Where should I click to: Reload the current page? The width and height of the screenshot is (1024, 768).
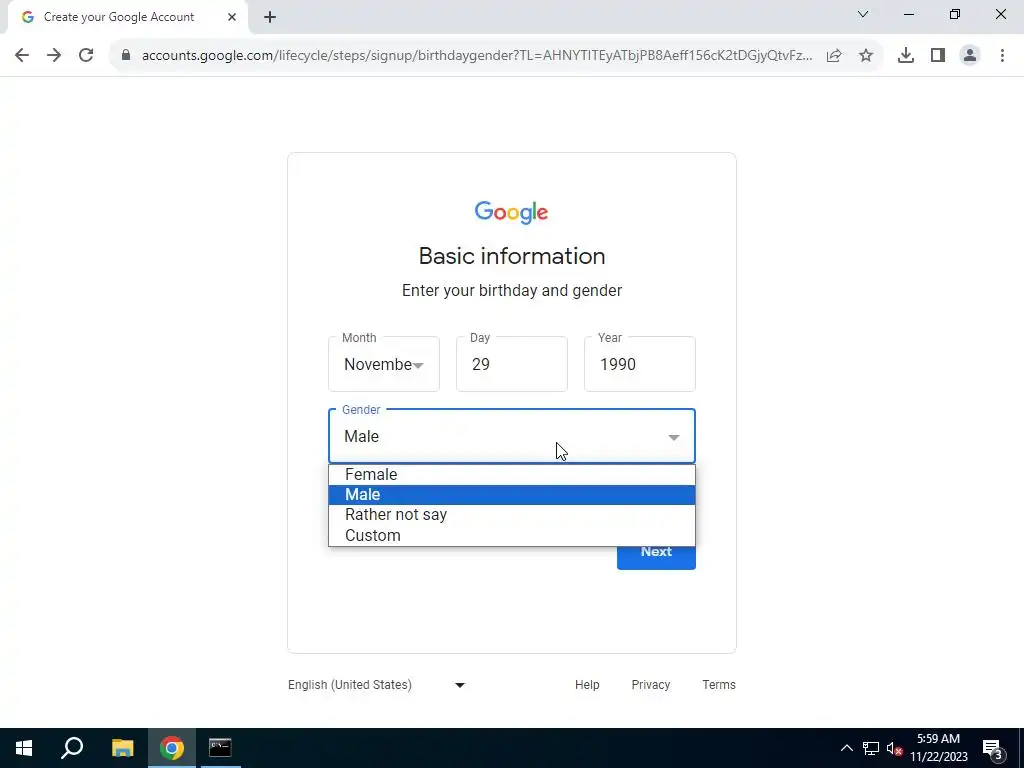coord(86,56)
